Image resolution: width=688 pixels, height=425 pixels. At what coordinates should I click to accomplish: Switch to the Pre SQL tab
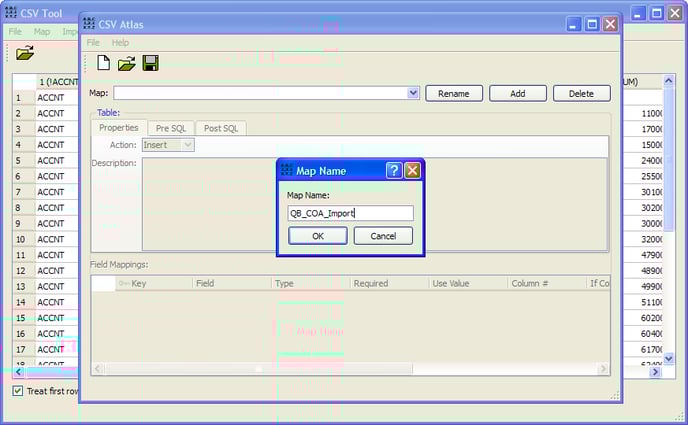170,128
